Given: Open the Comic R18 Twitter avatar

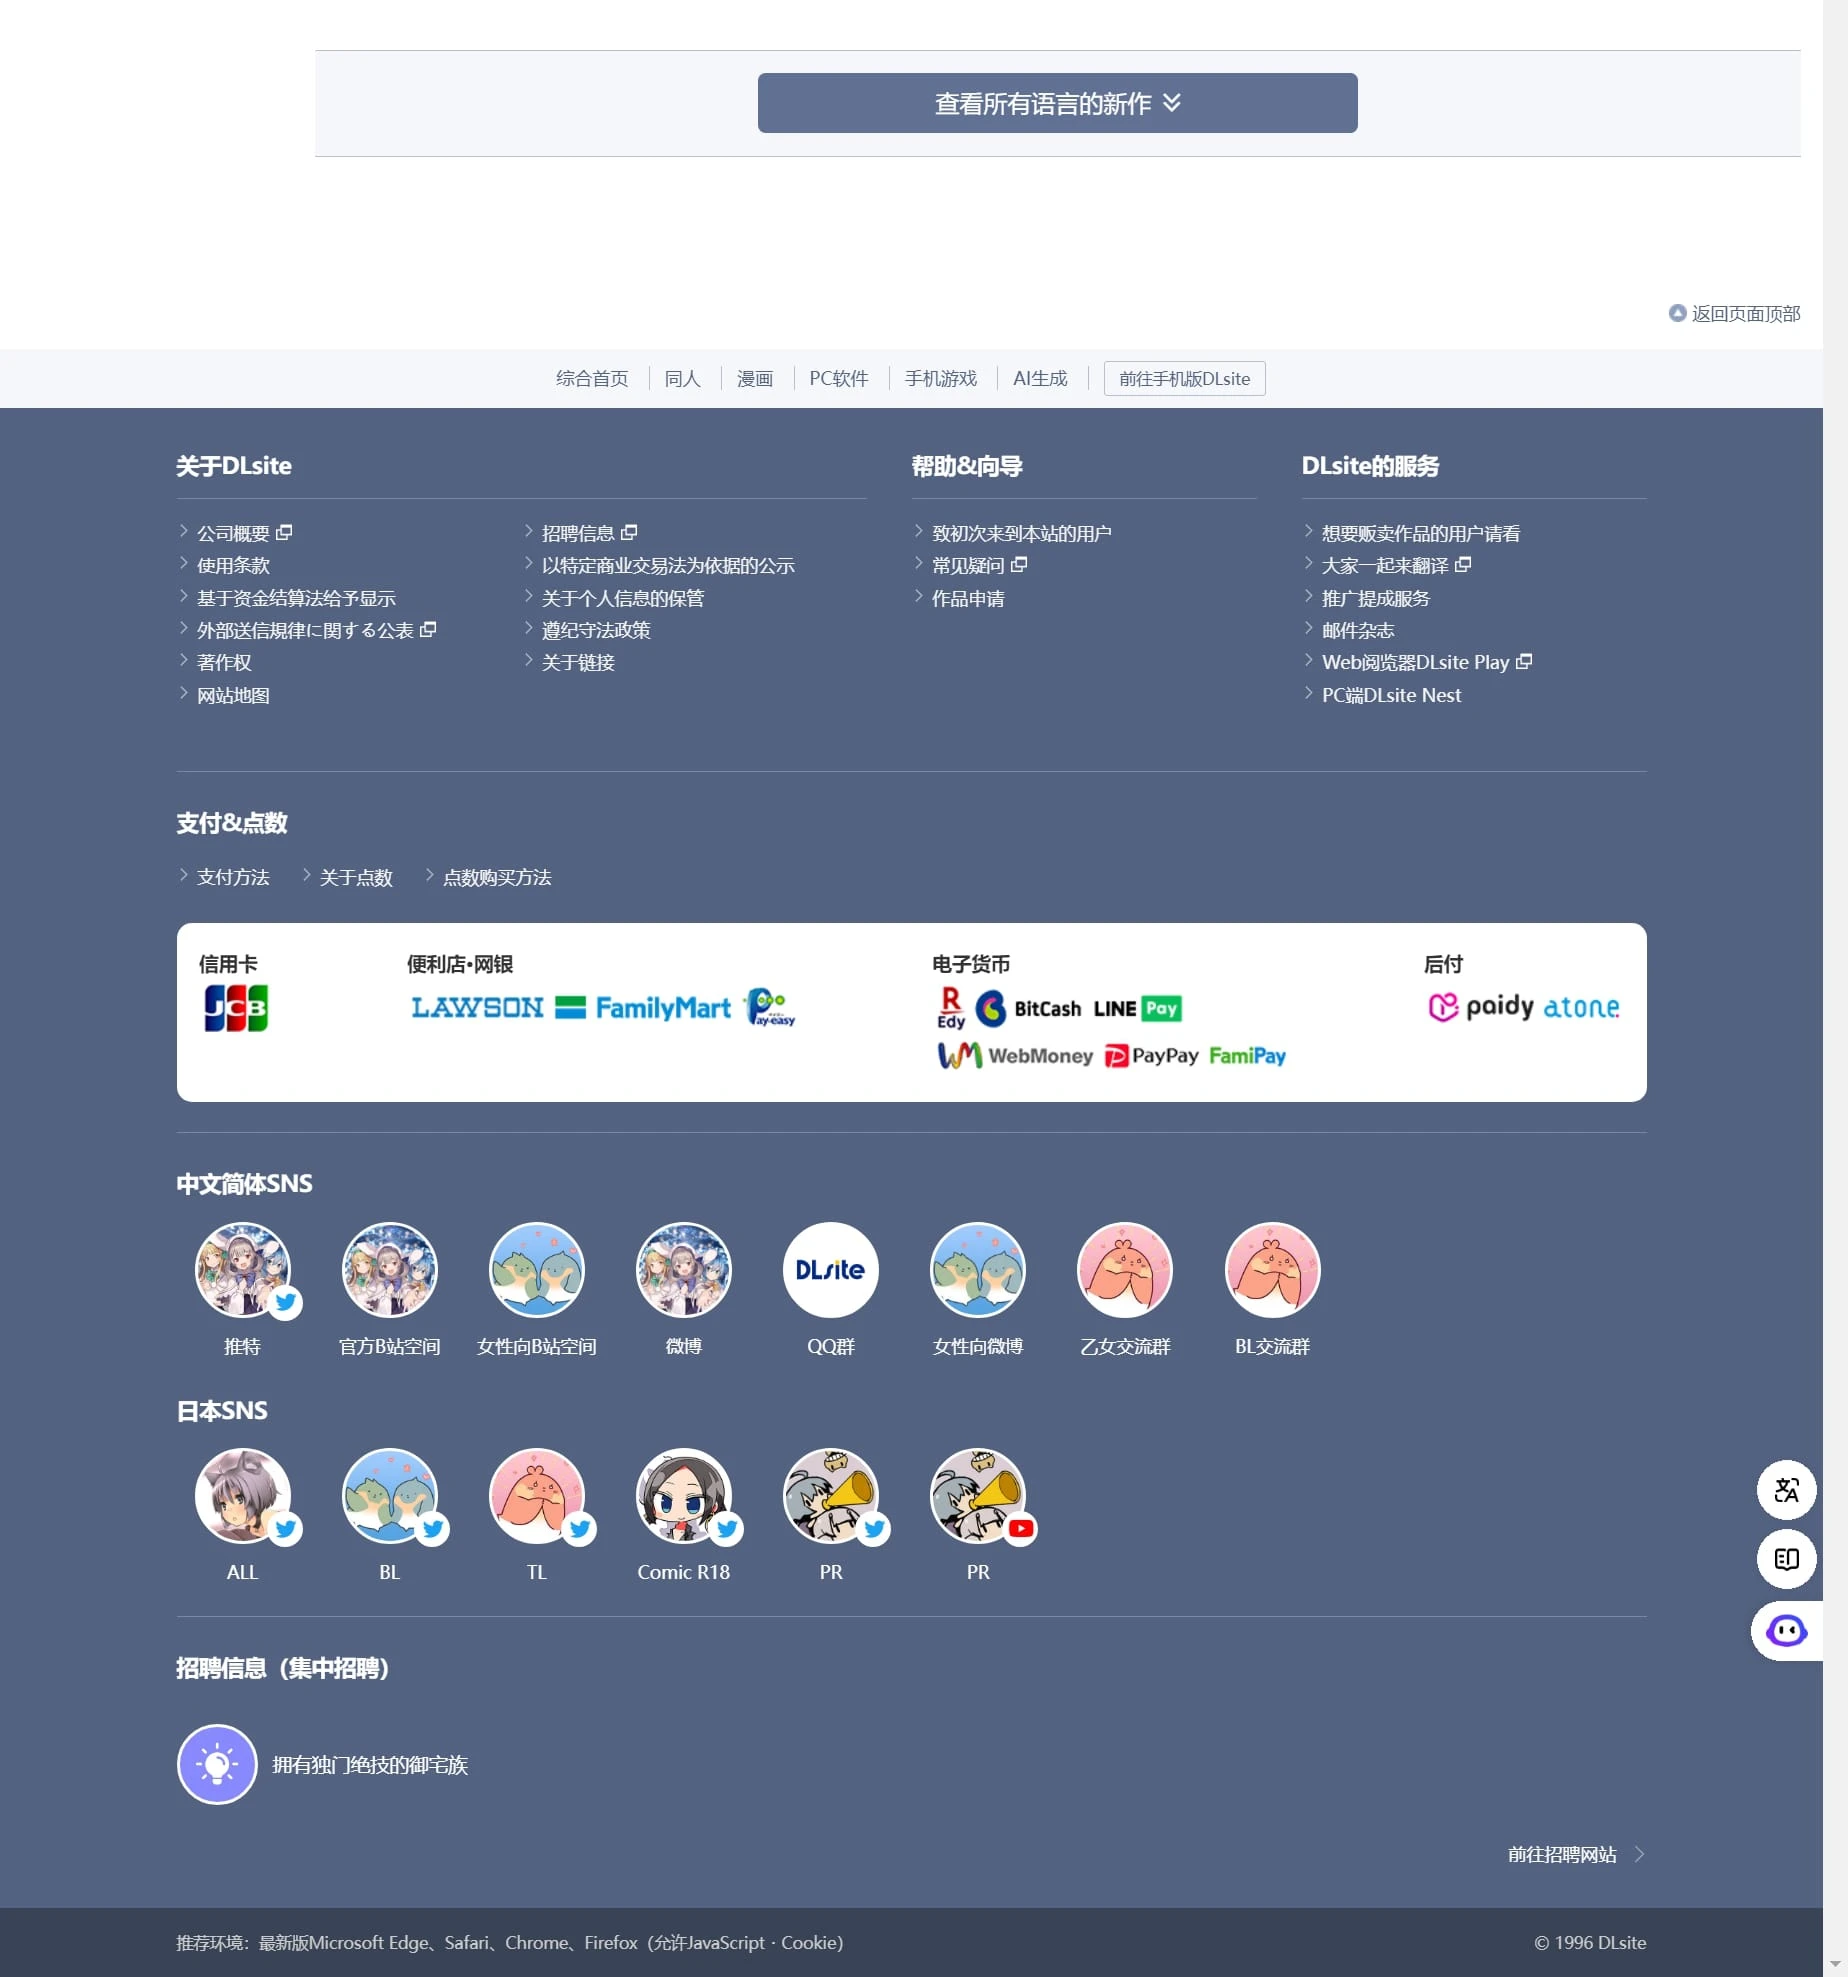Looking at the screenshot, I should 684,1497.
